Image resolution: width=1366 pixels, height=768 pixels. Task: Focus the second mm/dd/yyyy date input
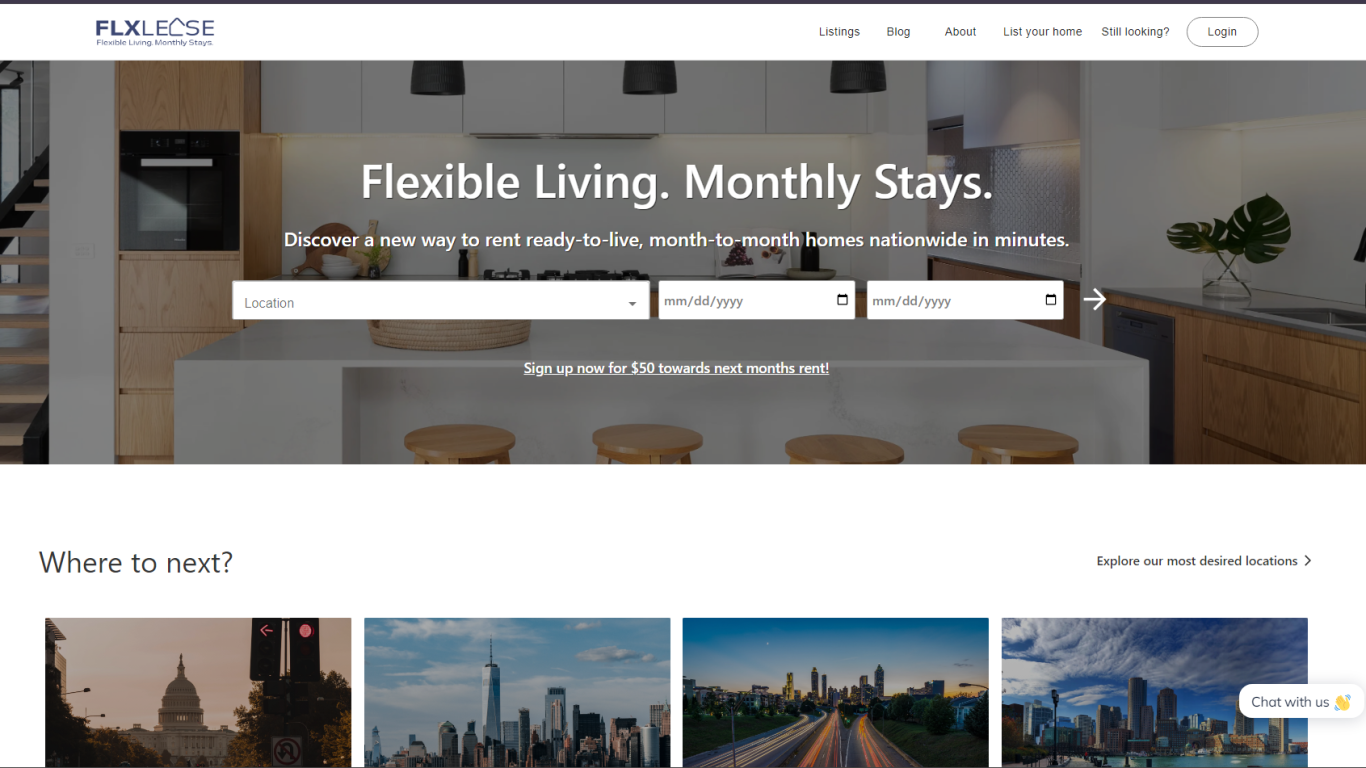[964, 300]
